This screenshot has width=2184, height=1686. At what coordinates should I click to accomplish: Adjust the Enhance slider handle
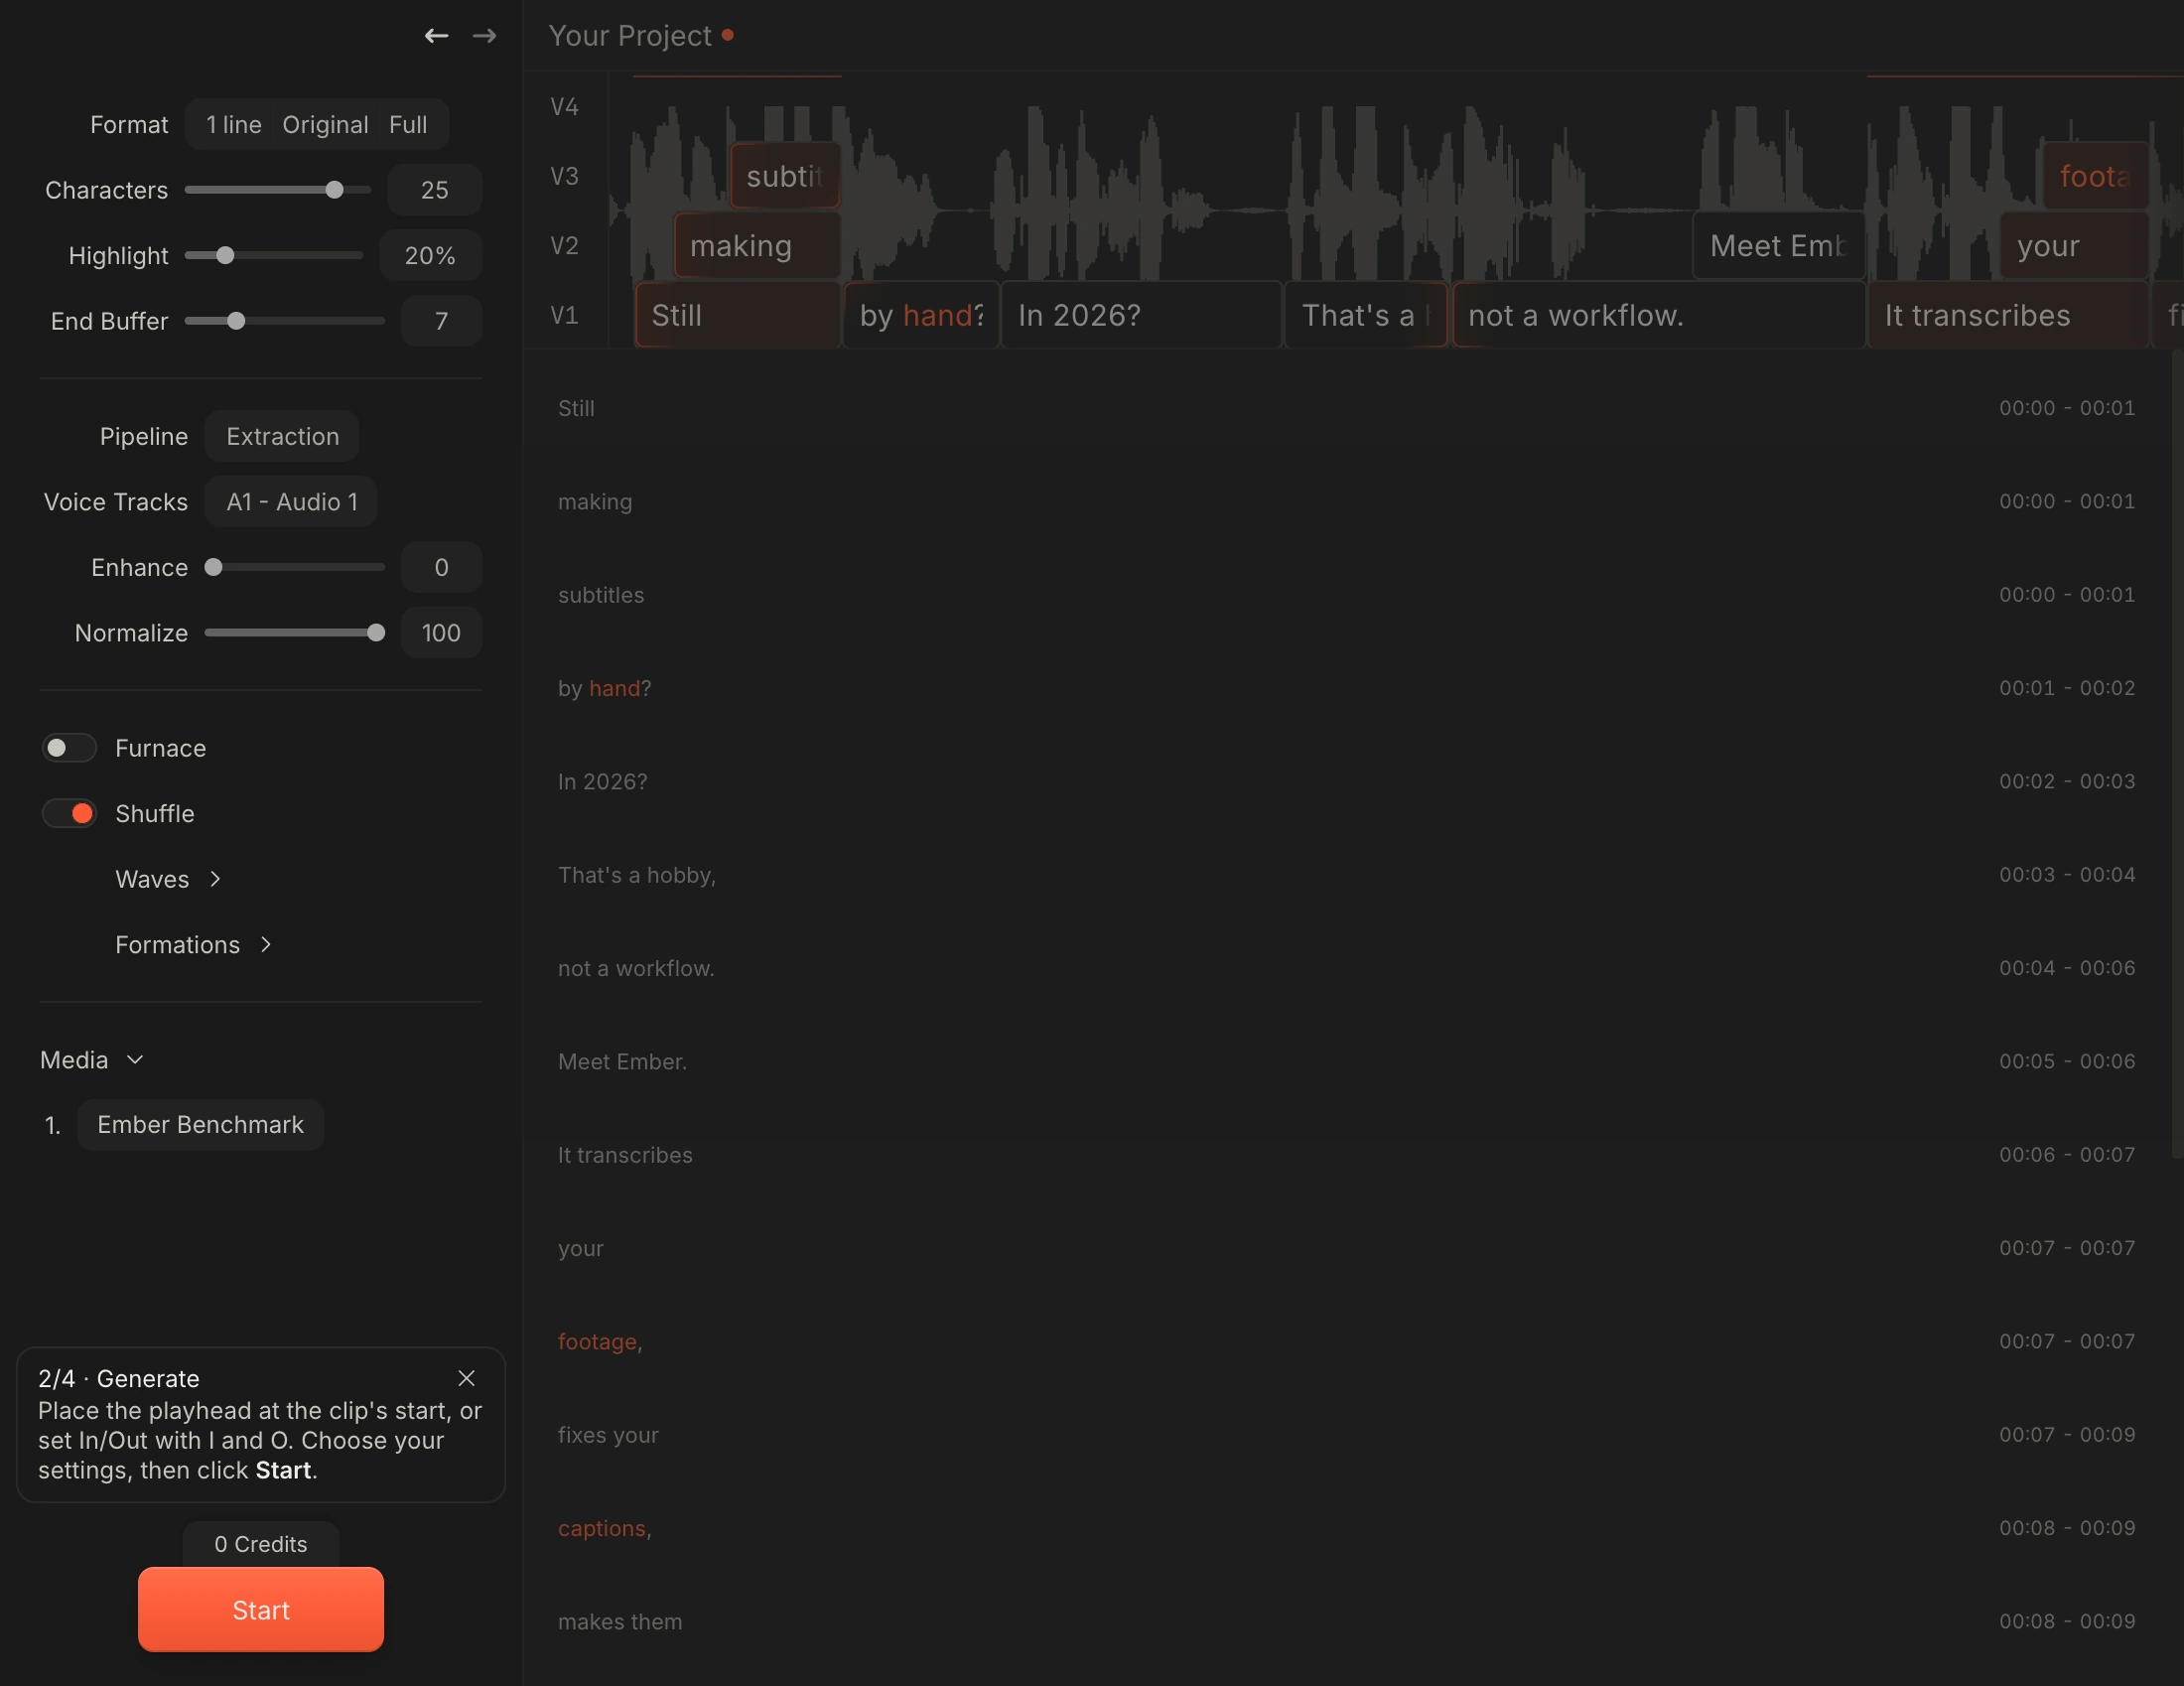[x=213, y=567]
